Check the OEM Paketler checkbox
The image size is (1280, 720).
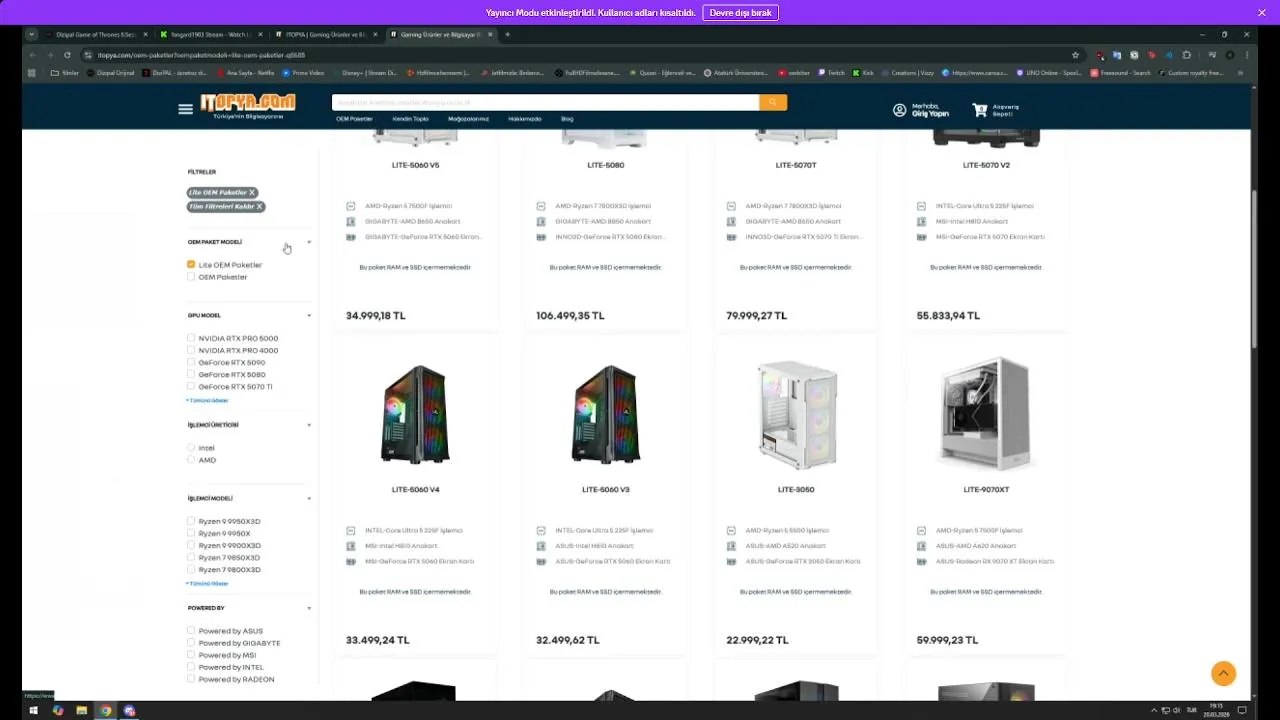coord(191,277)
